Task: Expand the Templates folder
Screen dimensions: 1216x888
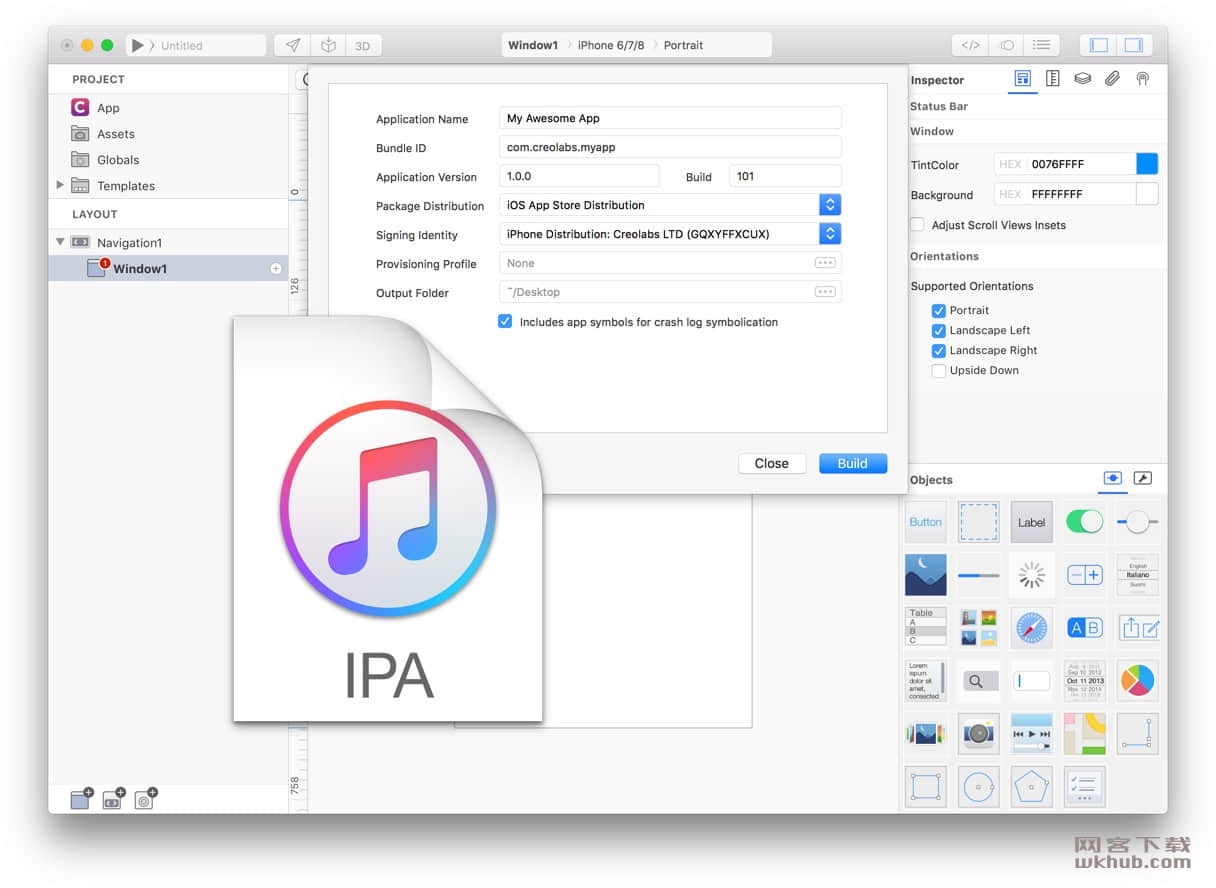Action: 60,185
